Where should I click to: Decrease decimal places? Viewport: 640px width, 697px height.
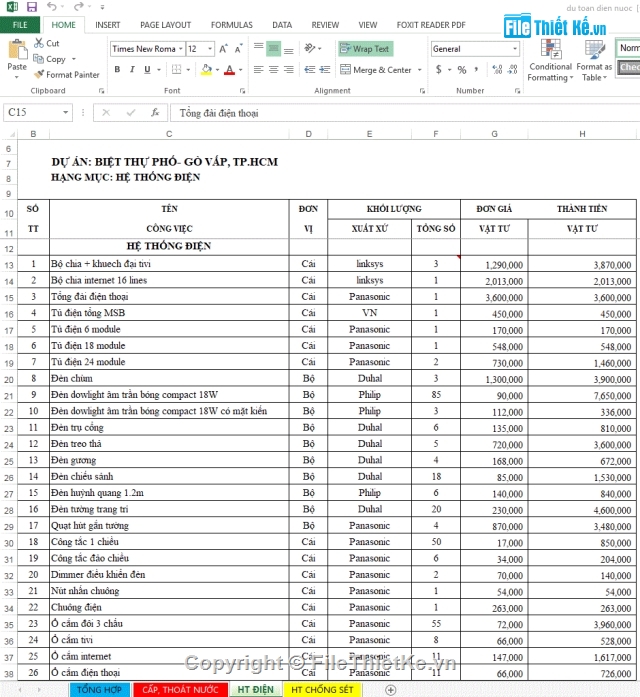pyautogui.click(x=512, y=70)
